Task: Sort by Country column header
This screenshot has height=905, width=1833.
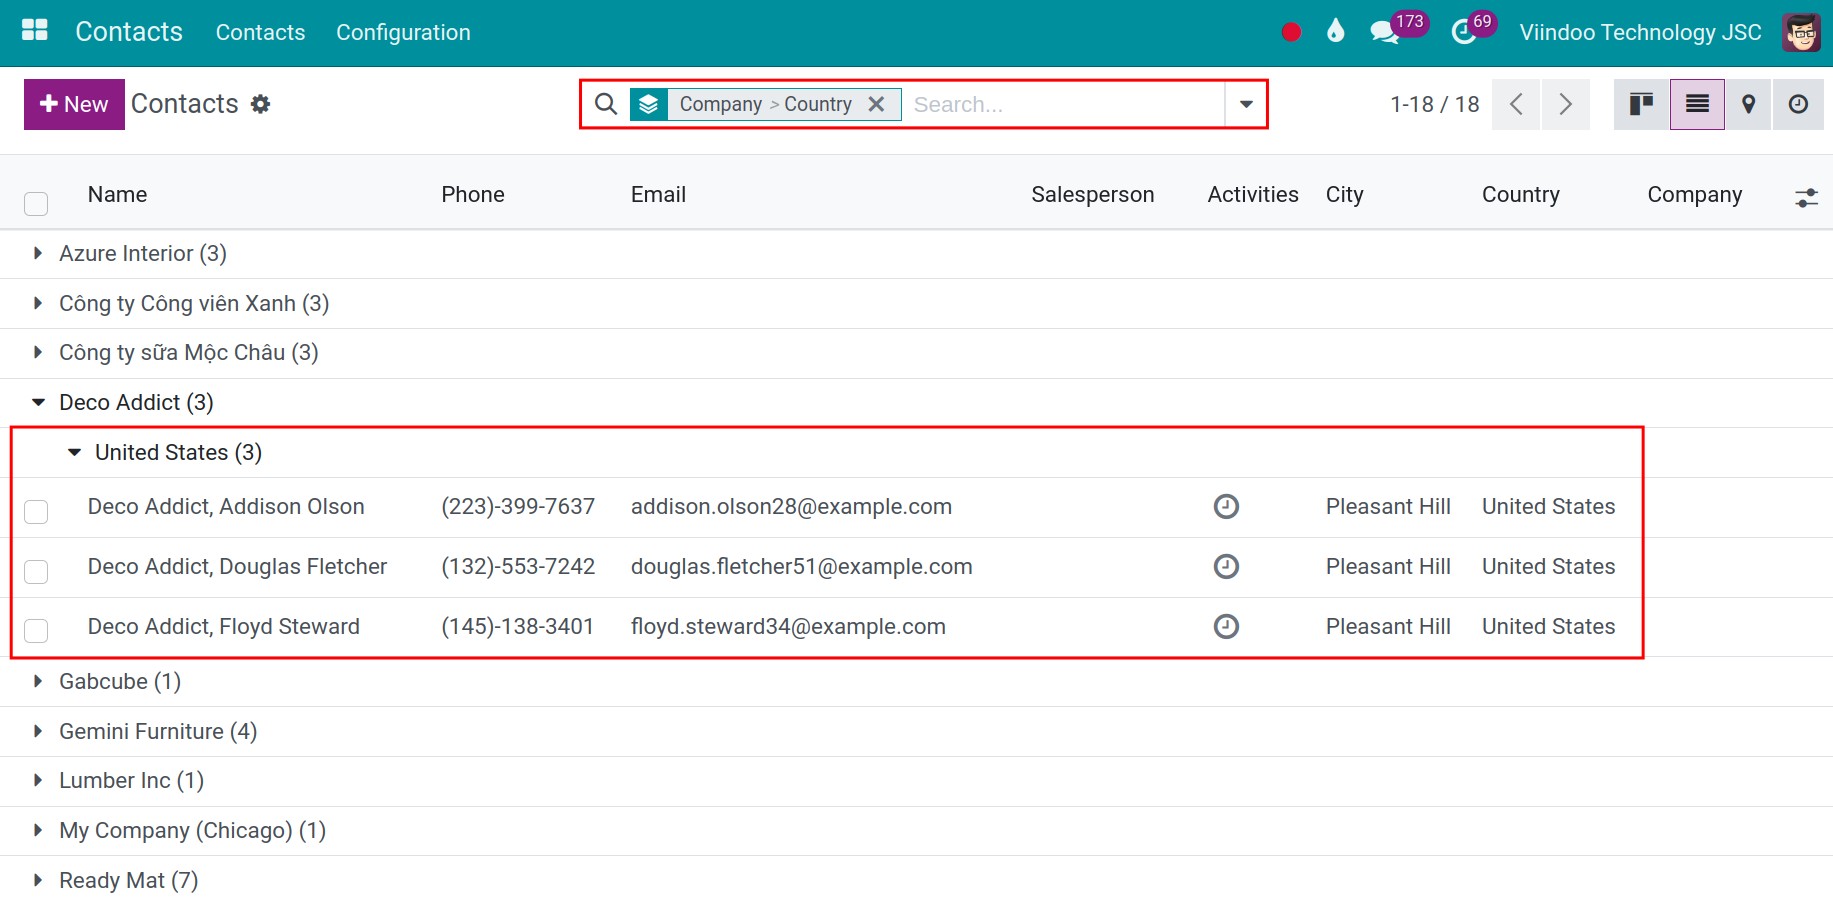Action: coord(1520,195)
